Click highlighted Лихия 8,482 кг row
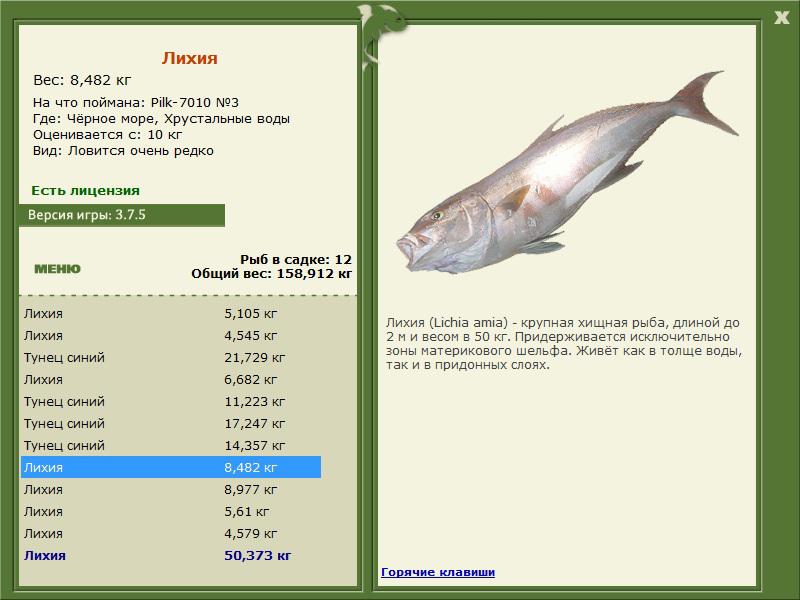 (x=171, y=467)
